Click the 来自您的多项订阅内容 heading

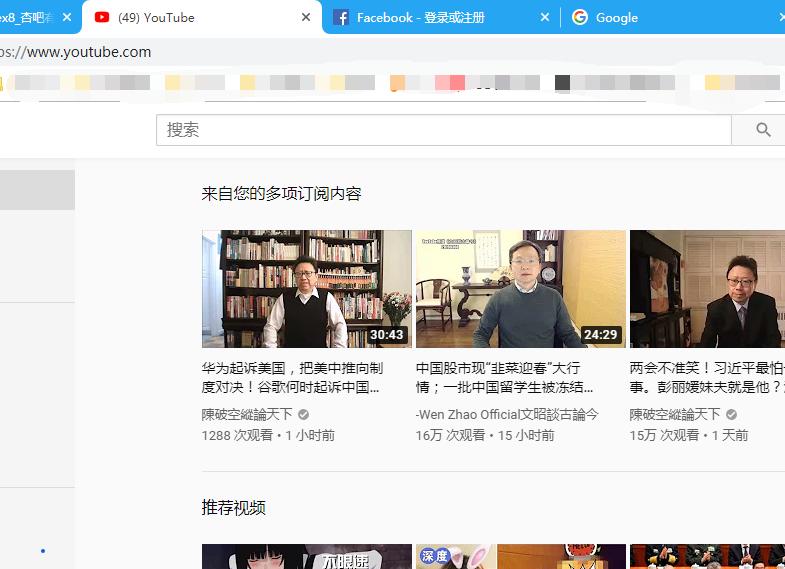click(x=281, y=194)
